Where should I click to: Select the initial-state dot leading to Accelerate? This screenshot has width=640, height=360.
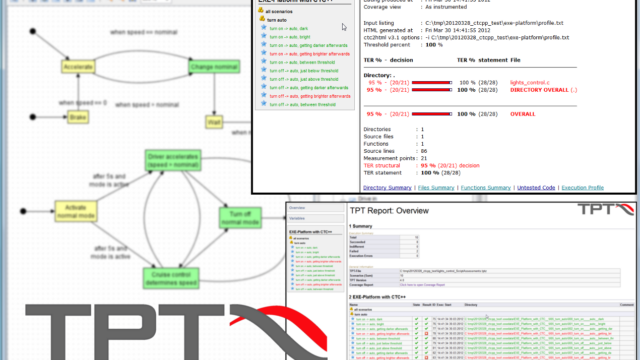(33, 31)
